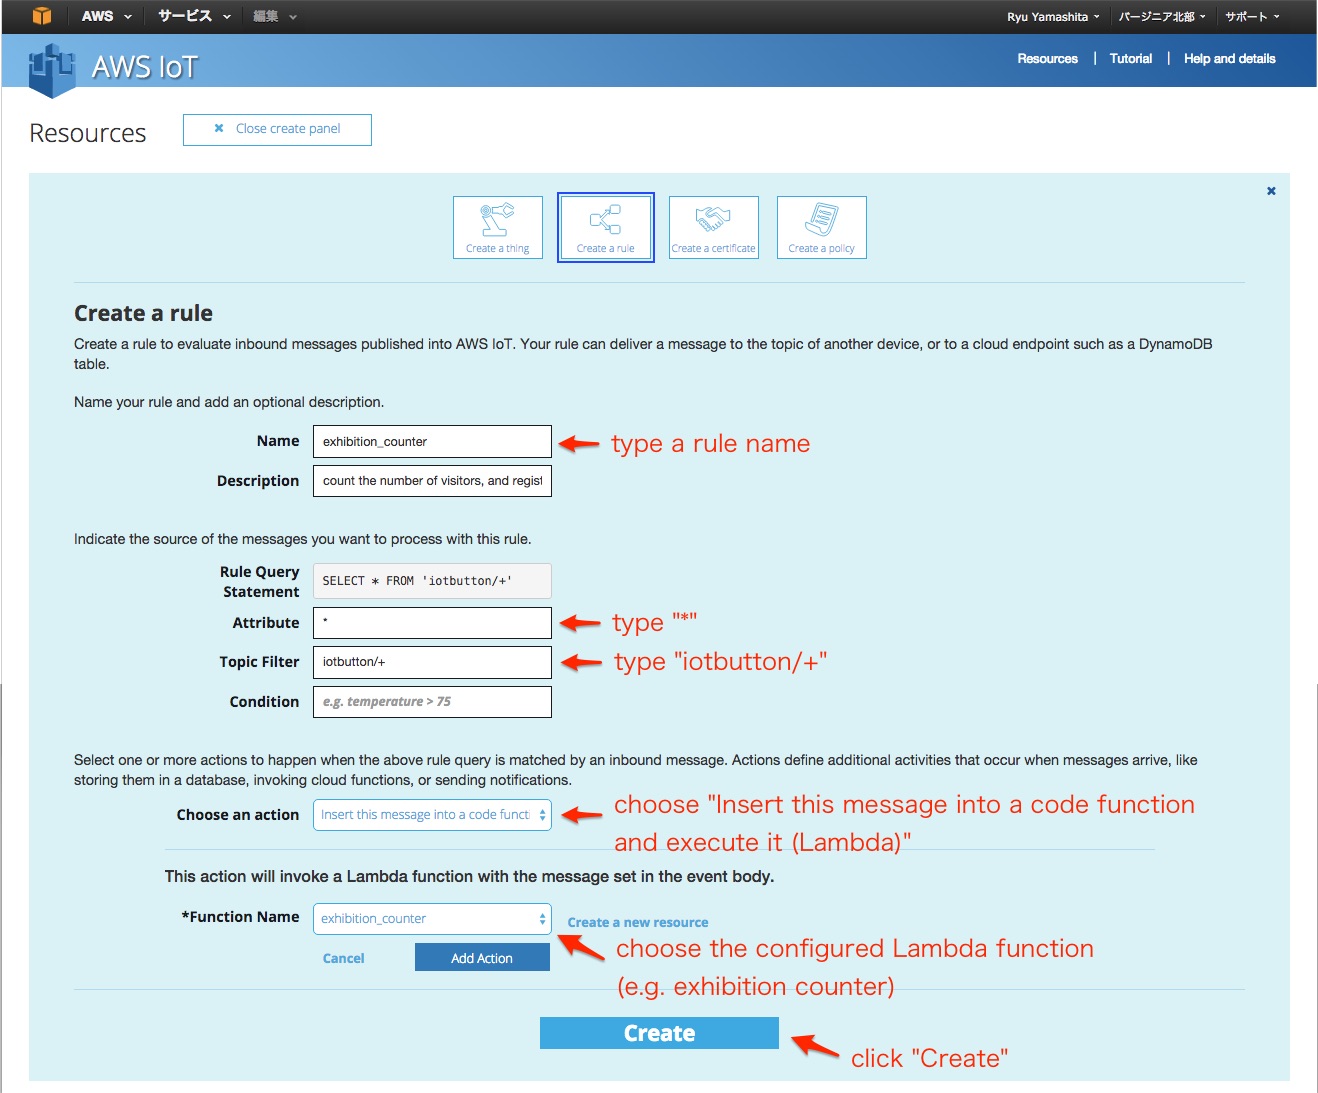Select the Create a policy icon
This screenshot has height=1093, width=1318.
pos(822,227)
